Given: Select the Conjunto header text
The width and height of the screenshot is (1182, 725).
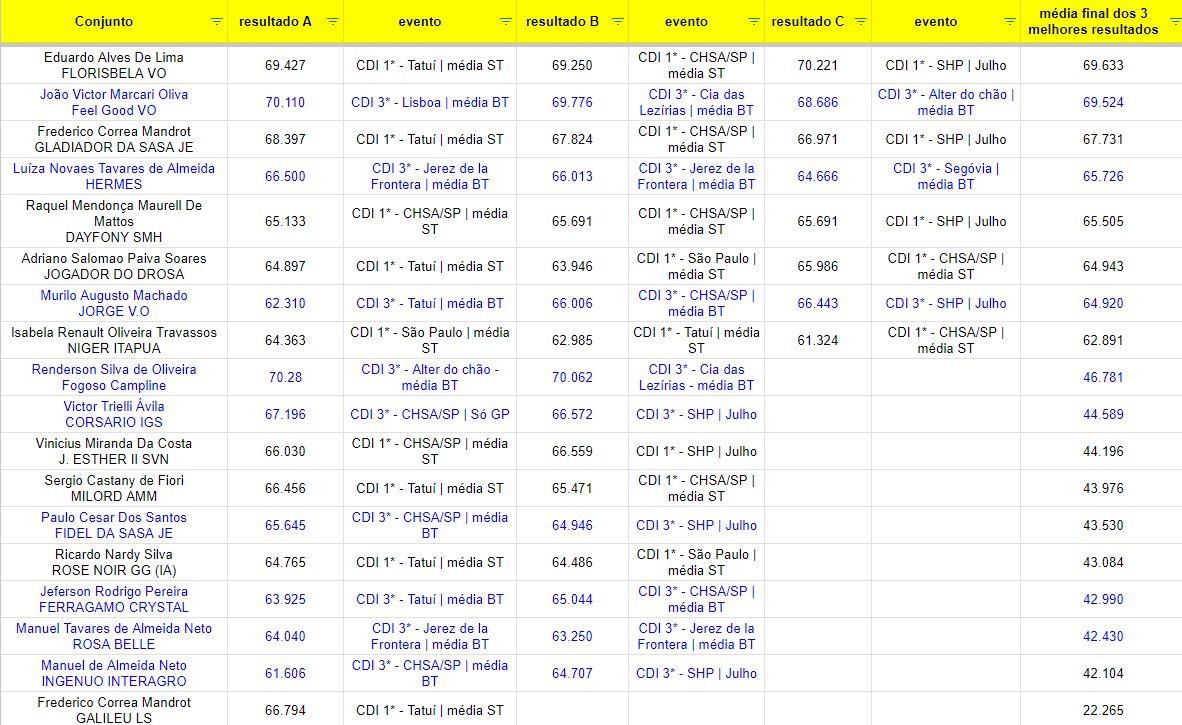Looking at the screenshot, I should coord(103,21).
